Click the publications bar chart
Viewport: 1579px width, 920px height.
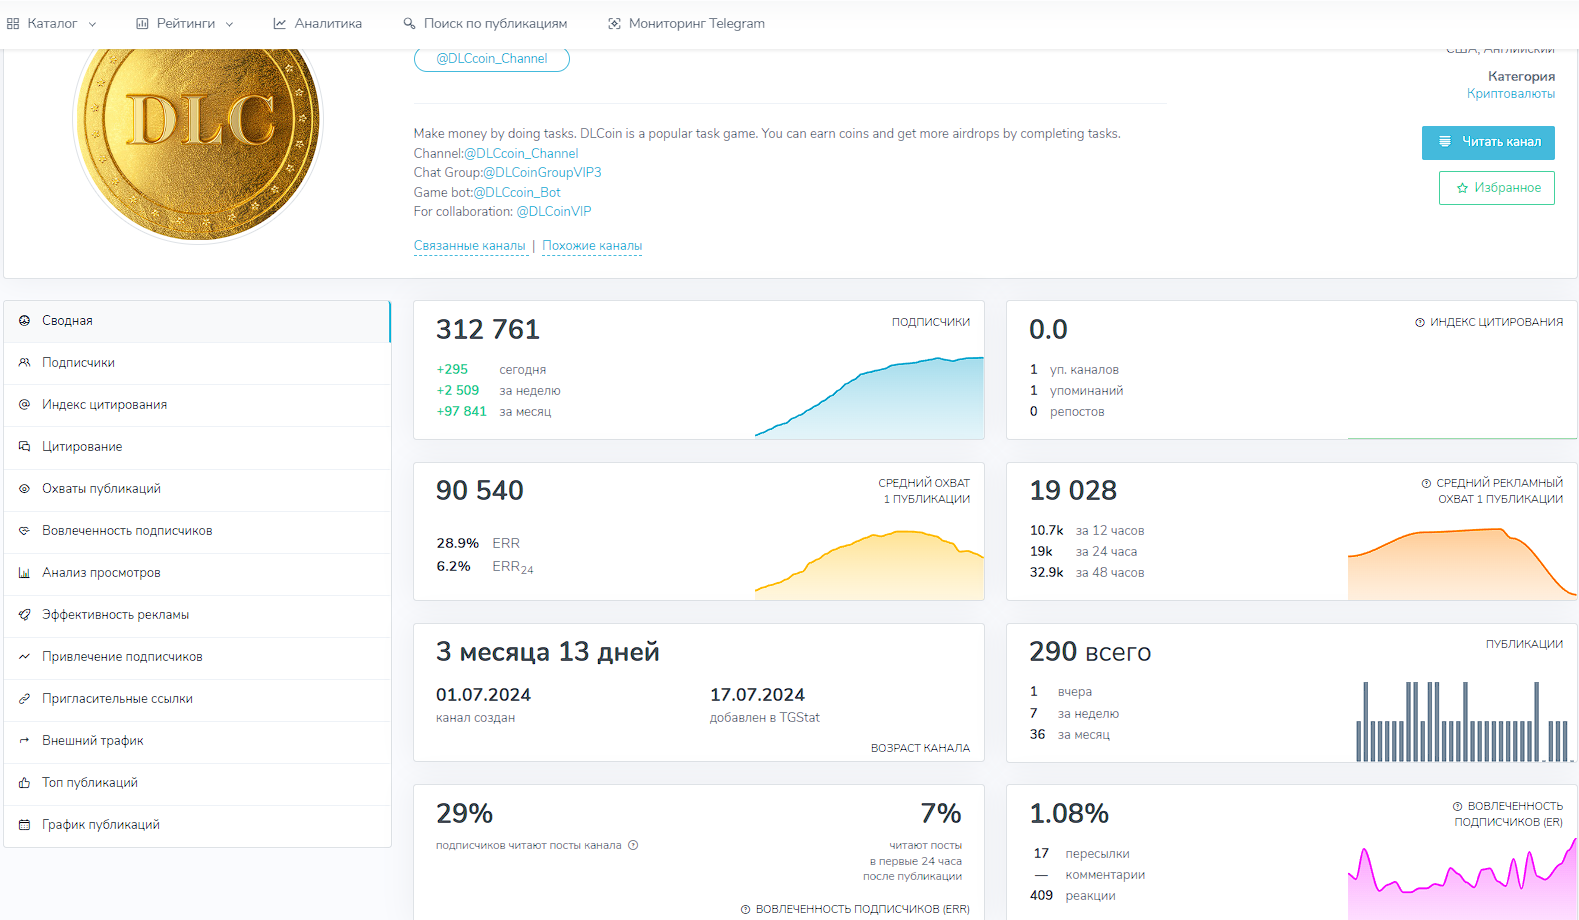(1462, 721)
